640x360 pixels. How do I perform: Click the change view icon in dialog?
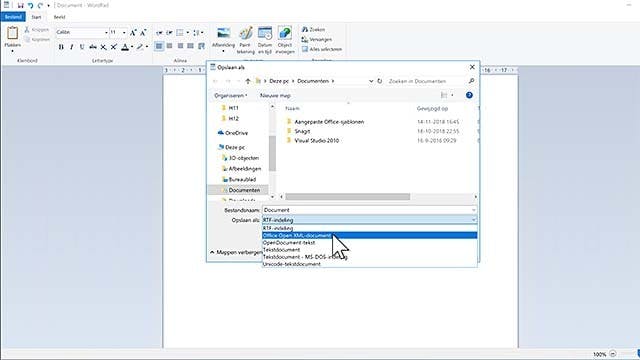(x=444, y=95)
